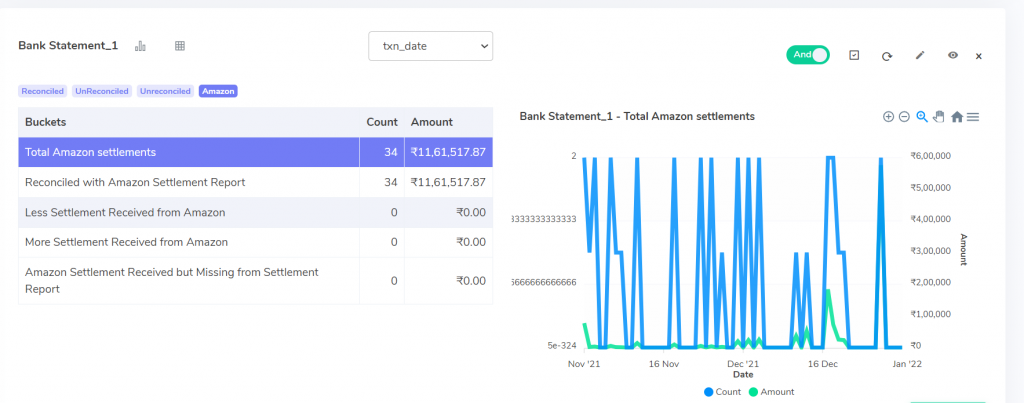Click the ₹6,00,000 axis label
The height and width of the screenshot is (403, 1024).
(x=933, y=156)
